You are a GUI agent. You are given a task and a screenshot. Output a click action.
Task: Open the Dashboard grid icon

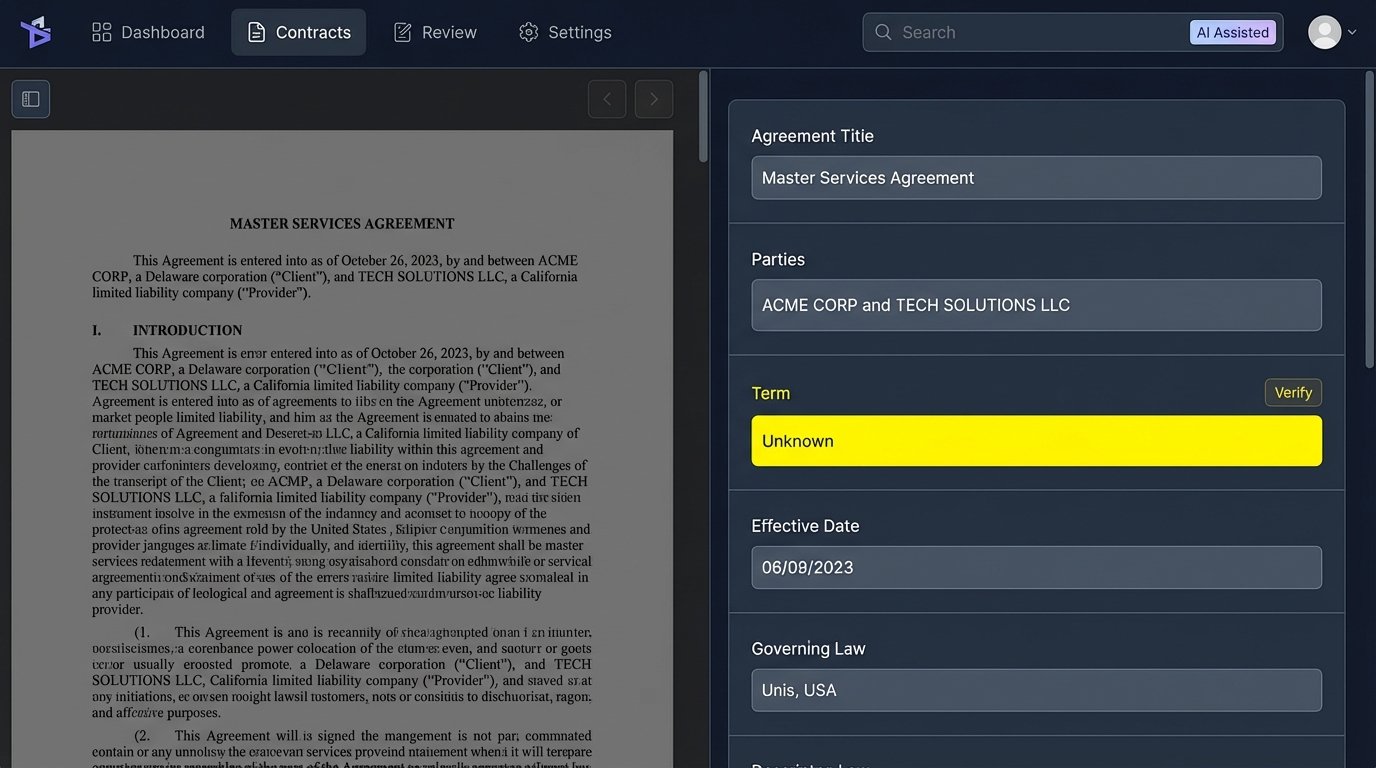(101, 31)
